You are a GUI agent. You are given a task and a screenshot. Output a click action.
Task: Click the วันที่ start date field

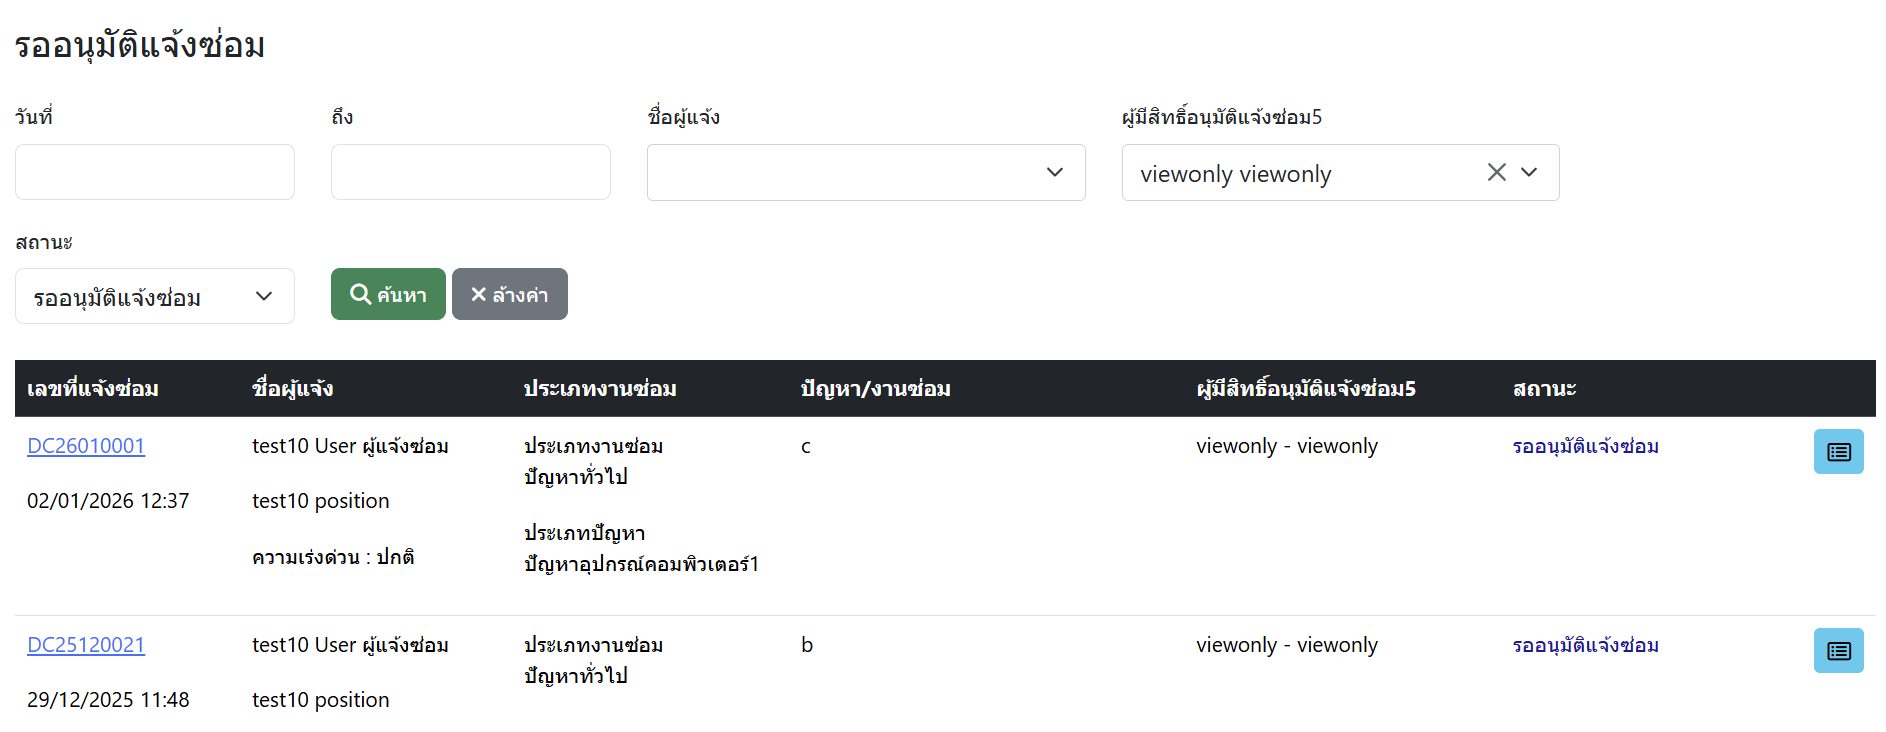click(154, 172)
